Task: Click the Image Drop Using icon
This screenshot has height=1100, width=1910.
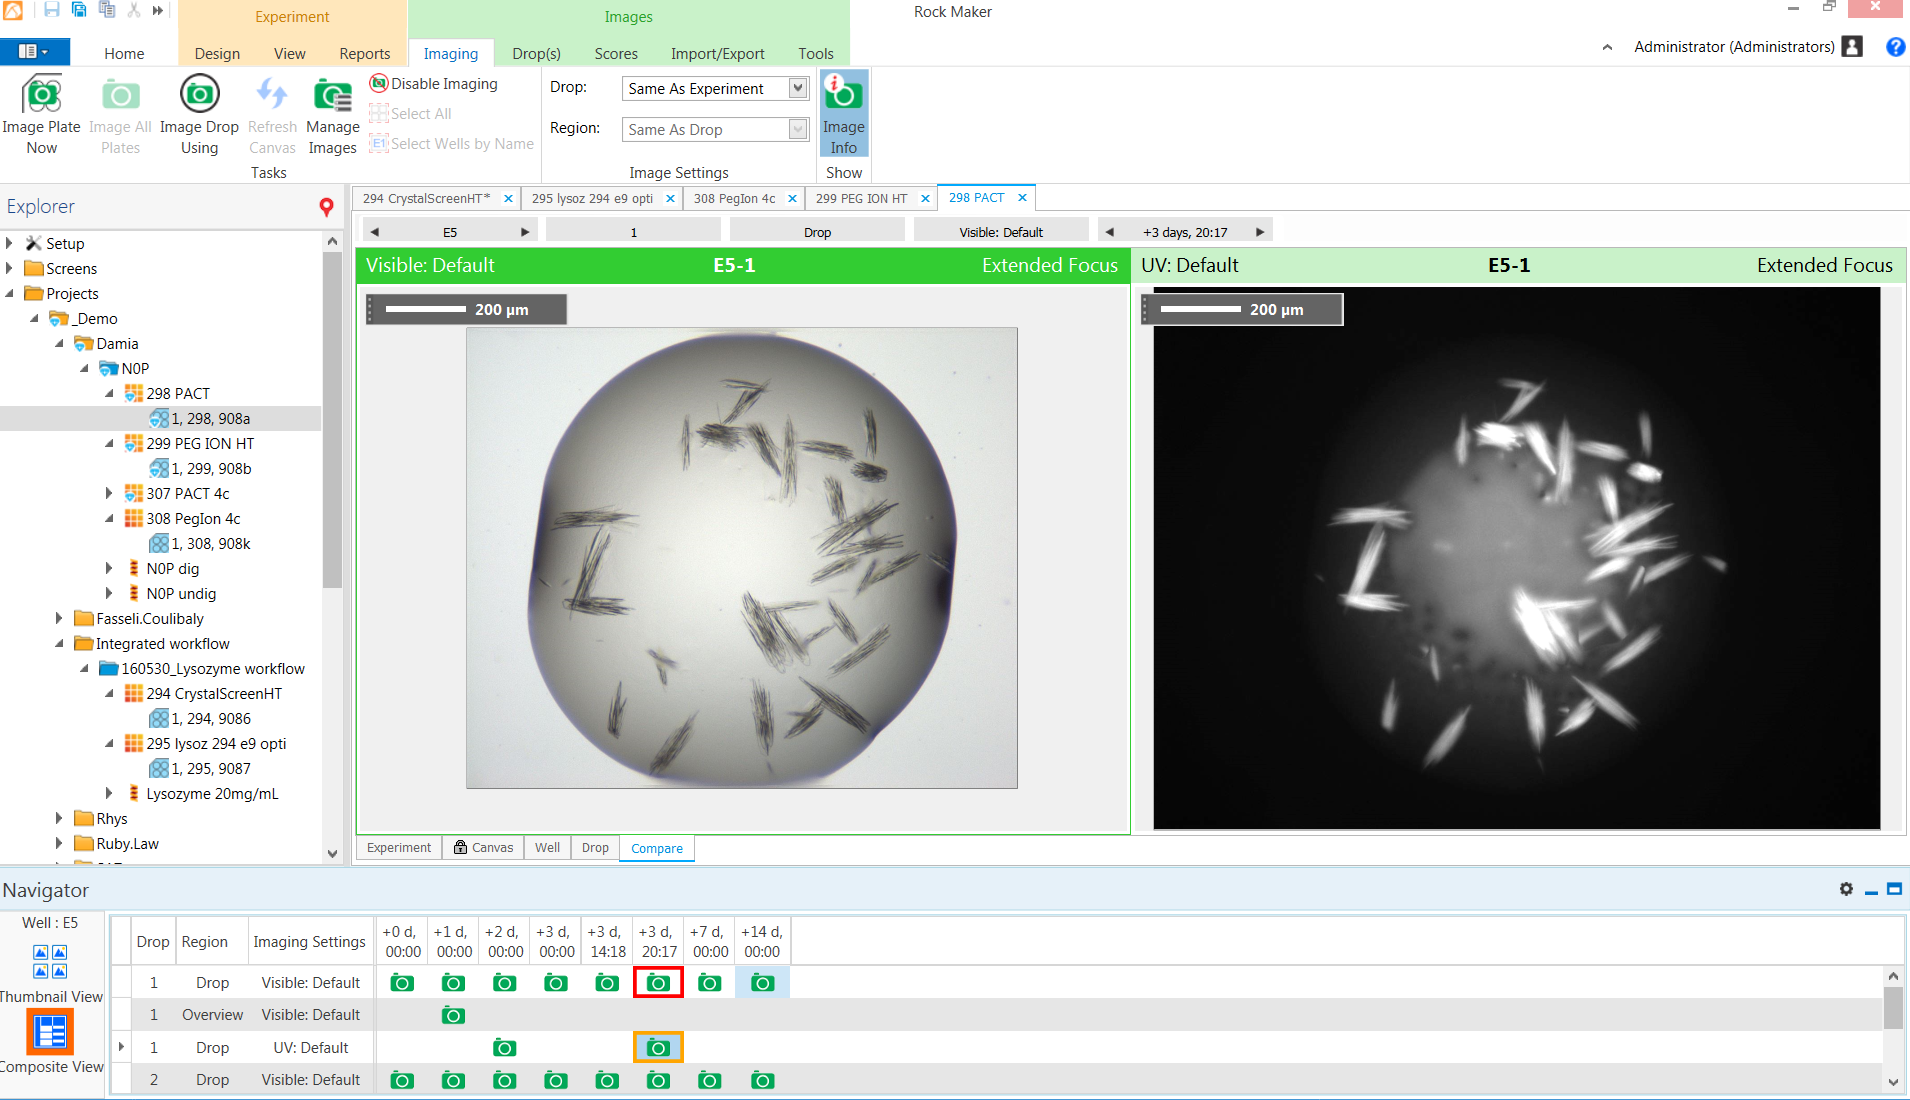Action: pyautogui.click(x=199, y=95)
